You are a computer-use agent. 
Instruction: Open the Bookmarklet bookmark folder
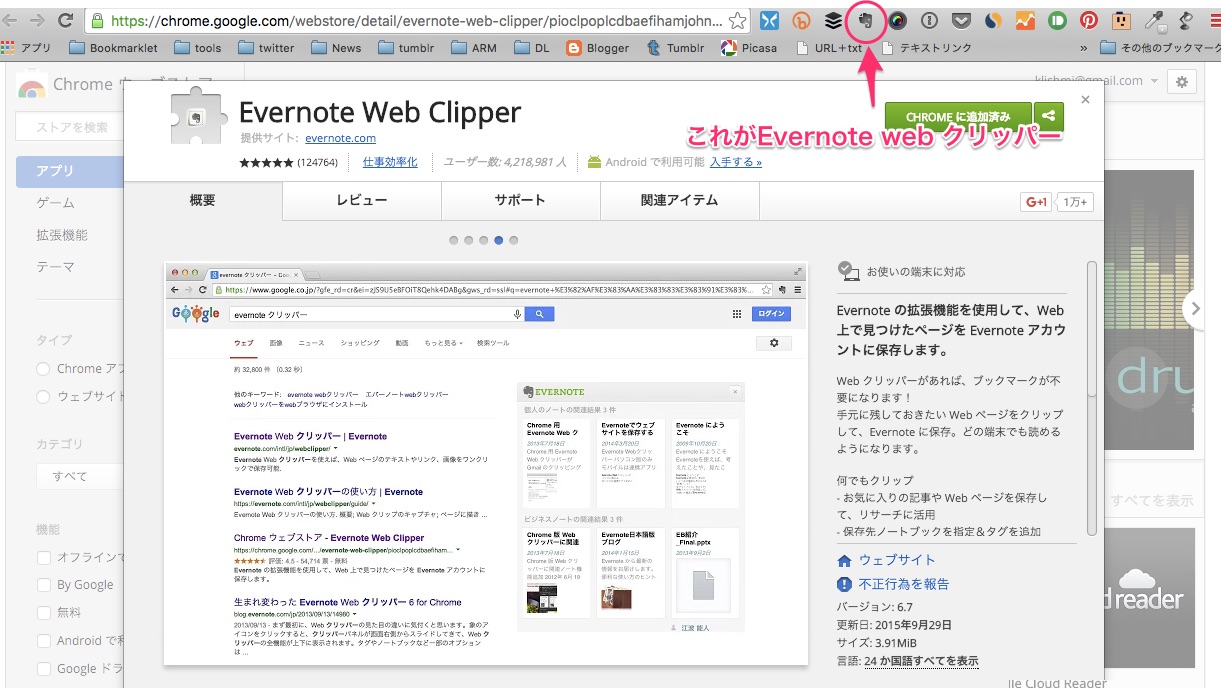(113, 47)
